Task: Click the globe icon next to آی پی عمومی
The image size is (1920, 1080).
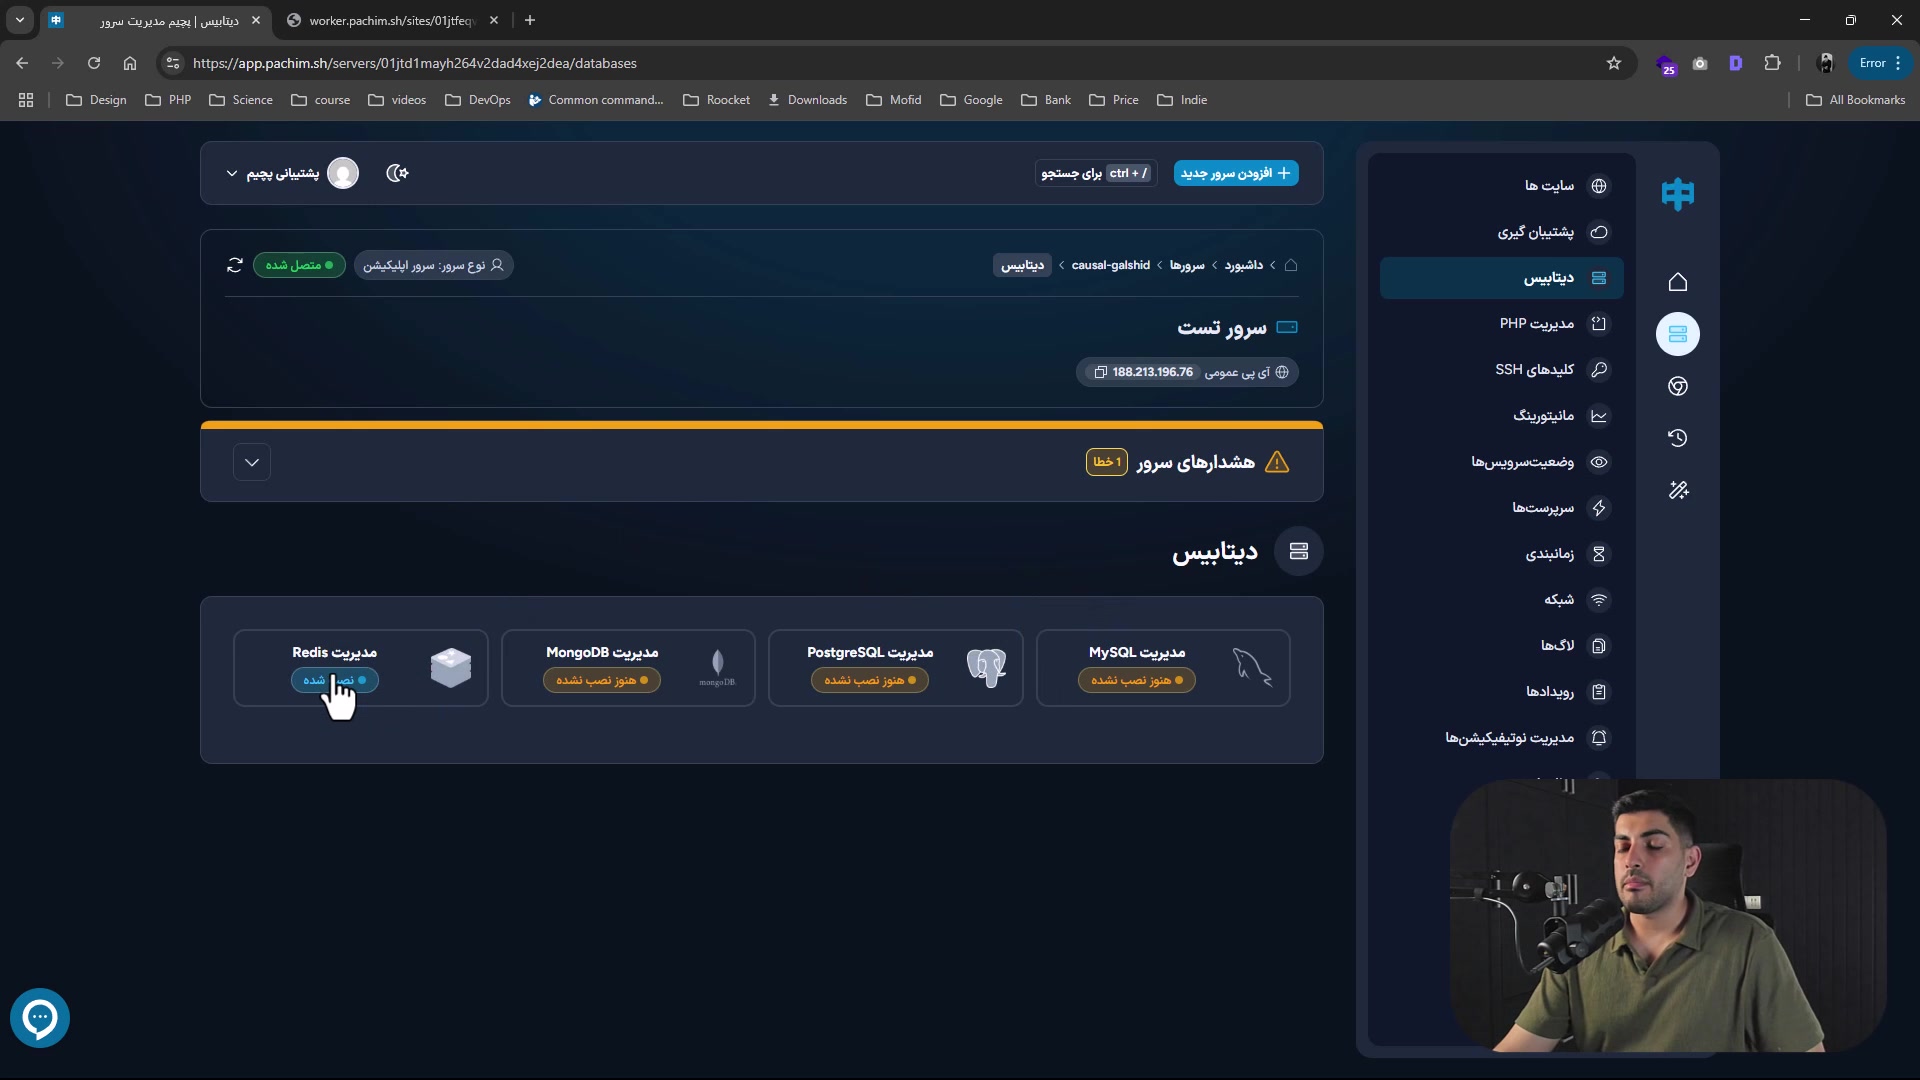Action: tap(1282, 372)
